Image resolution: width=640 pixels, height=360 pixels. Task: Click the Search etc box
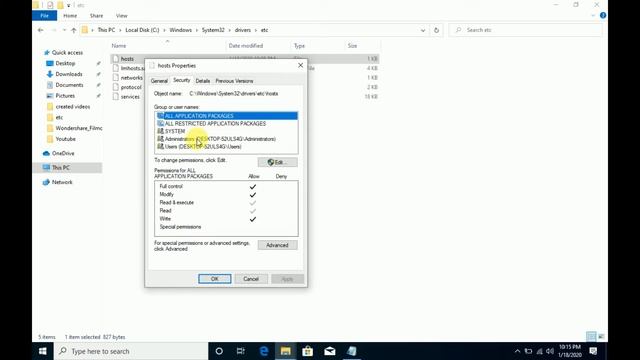point(526,30)
